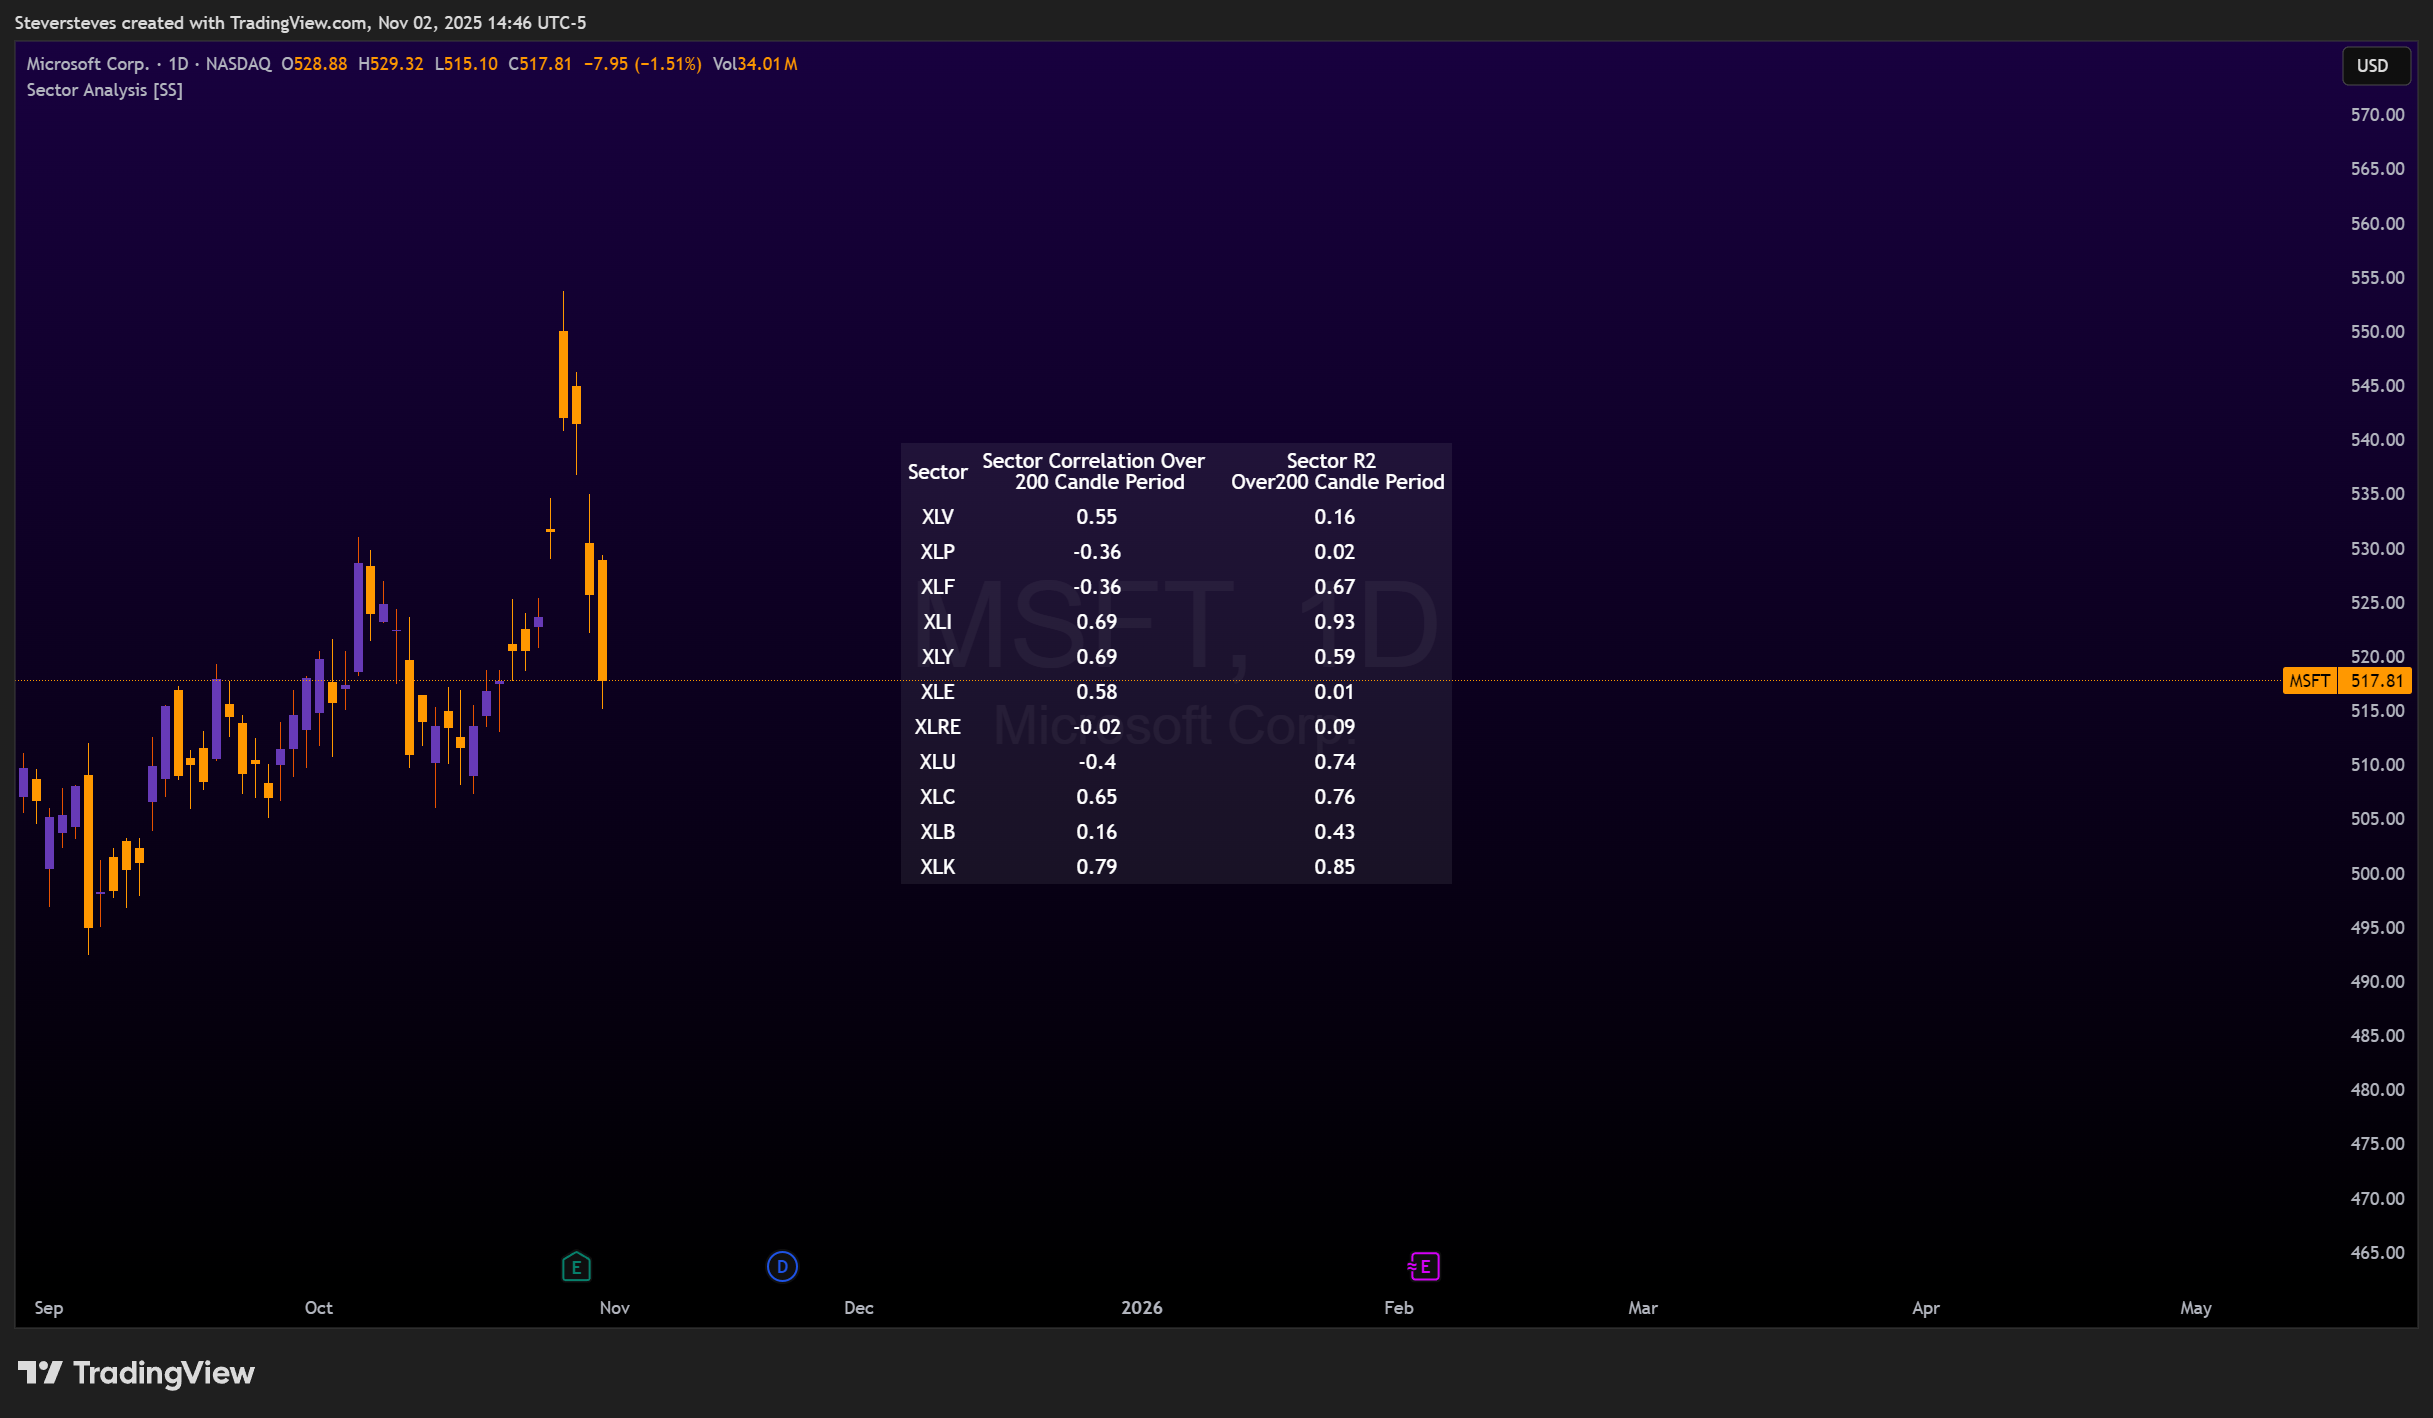This screenshot has width=2433, height=1418.
Task: Click the XLE sector cell
Action: [x=937, y=692]
